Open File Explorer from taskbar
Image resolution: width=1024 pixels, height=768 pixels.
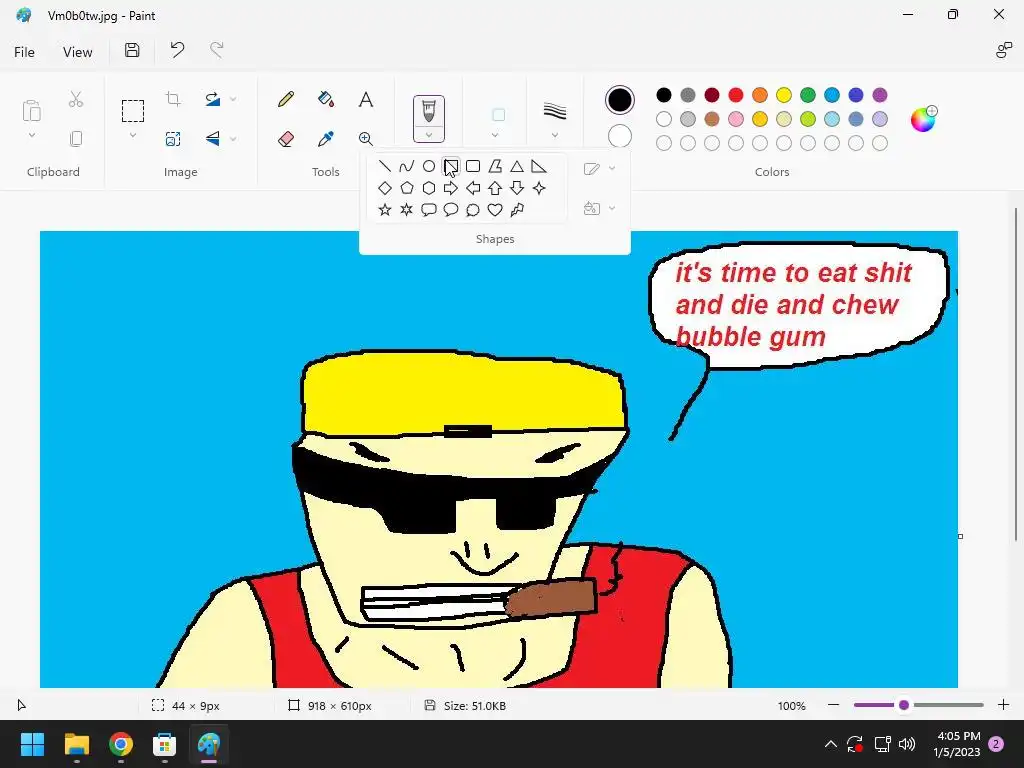tap(76, 744)
